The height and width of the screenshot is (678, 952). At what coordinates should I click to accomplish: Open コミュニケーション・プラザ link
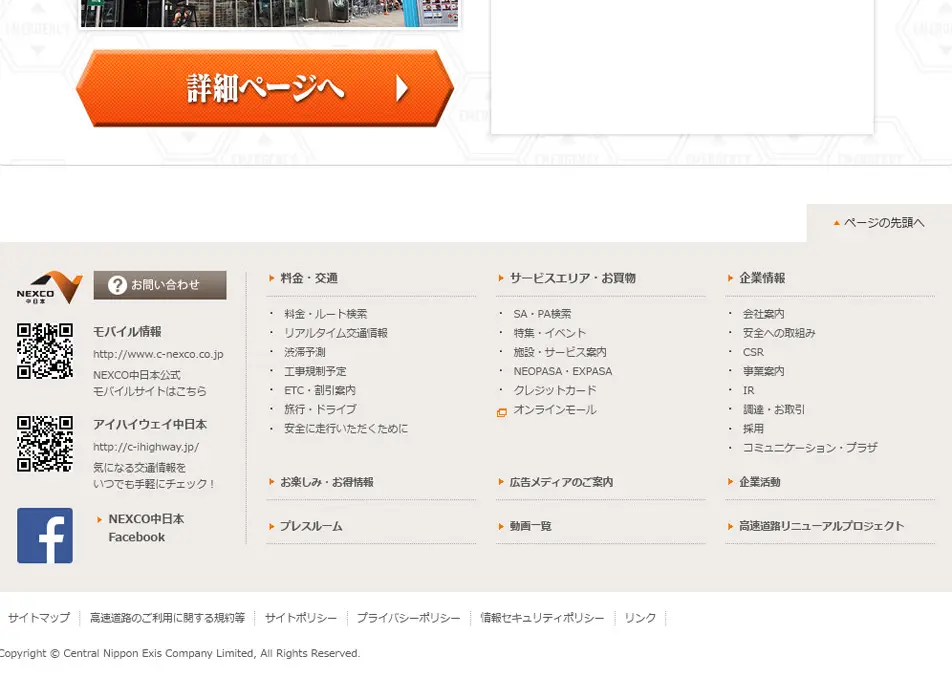810,447
